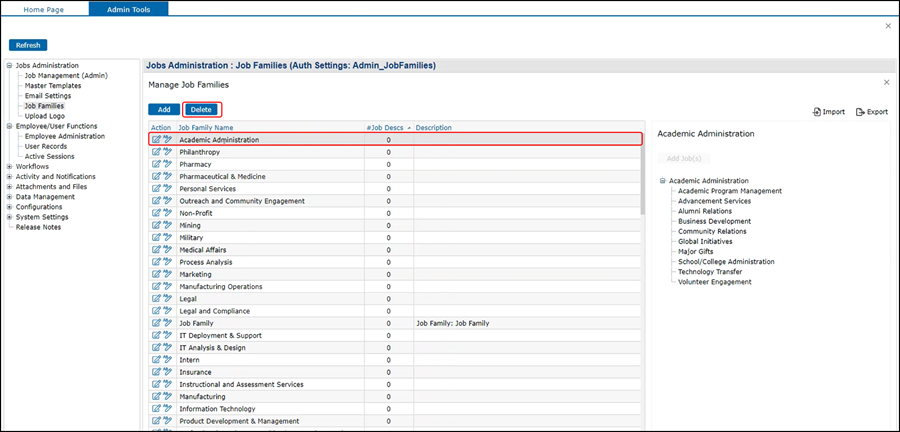
Task: Click the second action icon beside Insurance
Action: pos(167,372)
